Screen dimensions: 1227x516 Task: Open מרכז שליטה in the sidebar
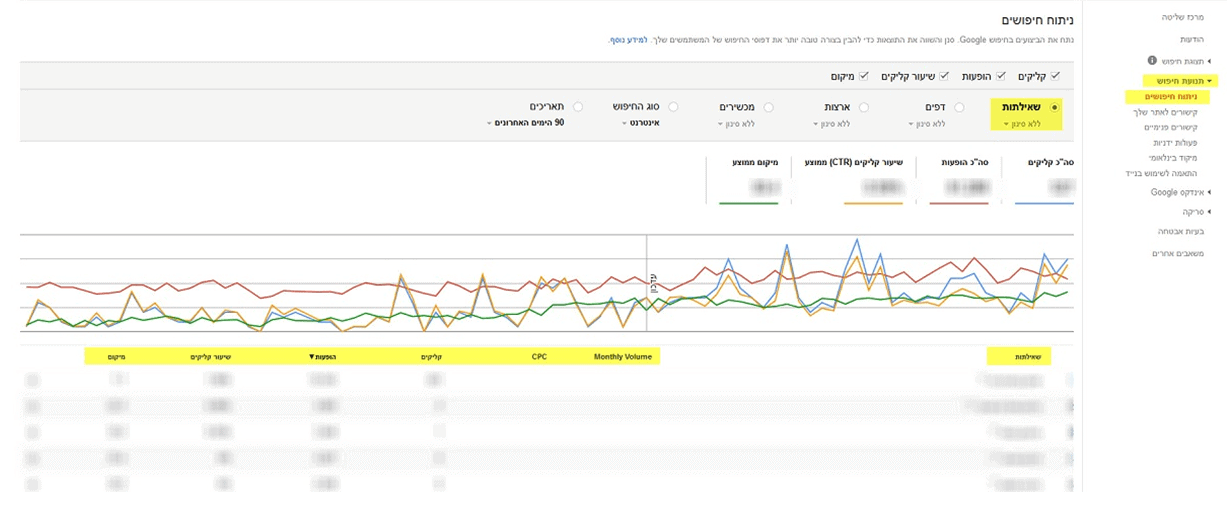(1185, 17)
